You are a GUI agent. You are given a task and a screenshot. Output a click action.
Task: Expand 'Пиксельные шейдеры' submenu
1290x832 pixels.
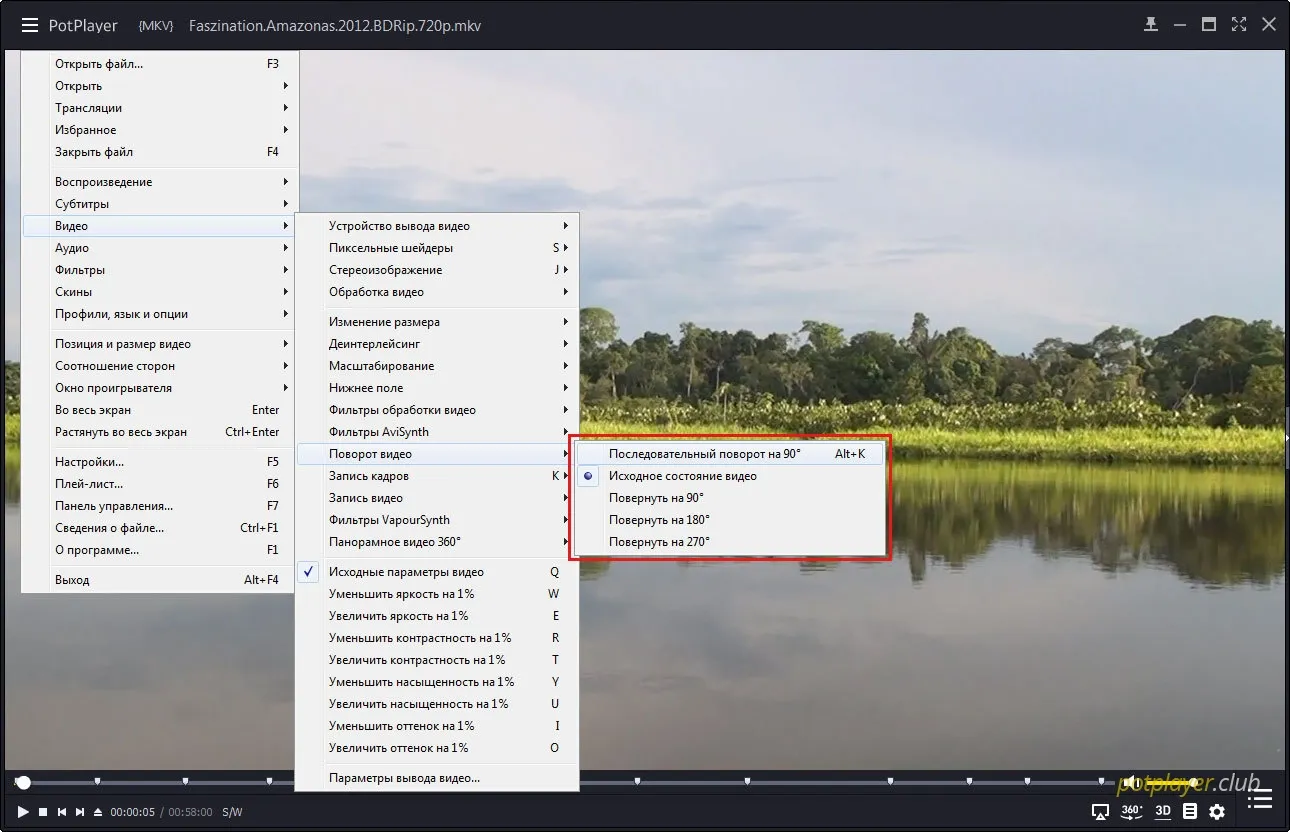pyautogui.click(x=437, y=248)
